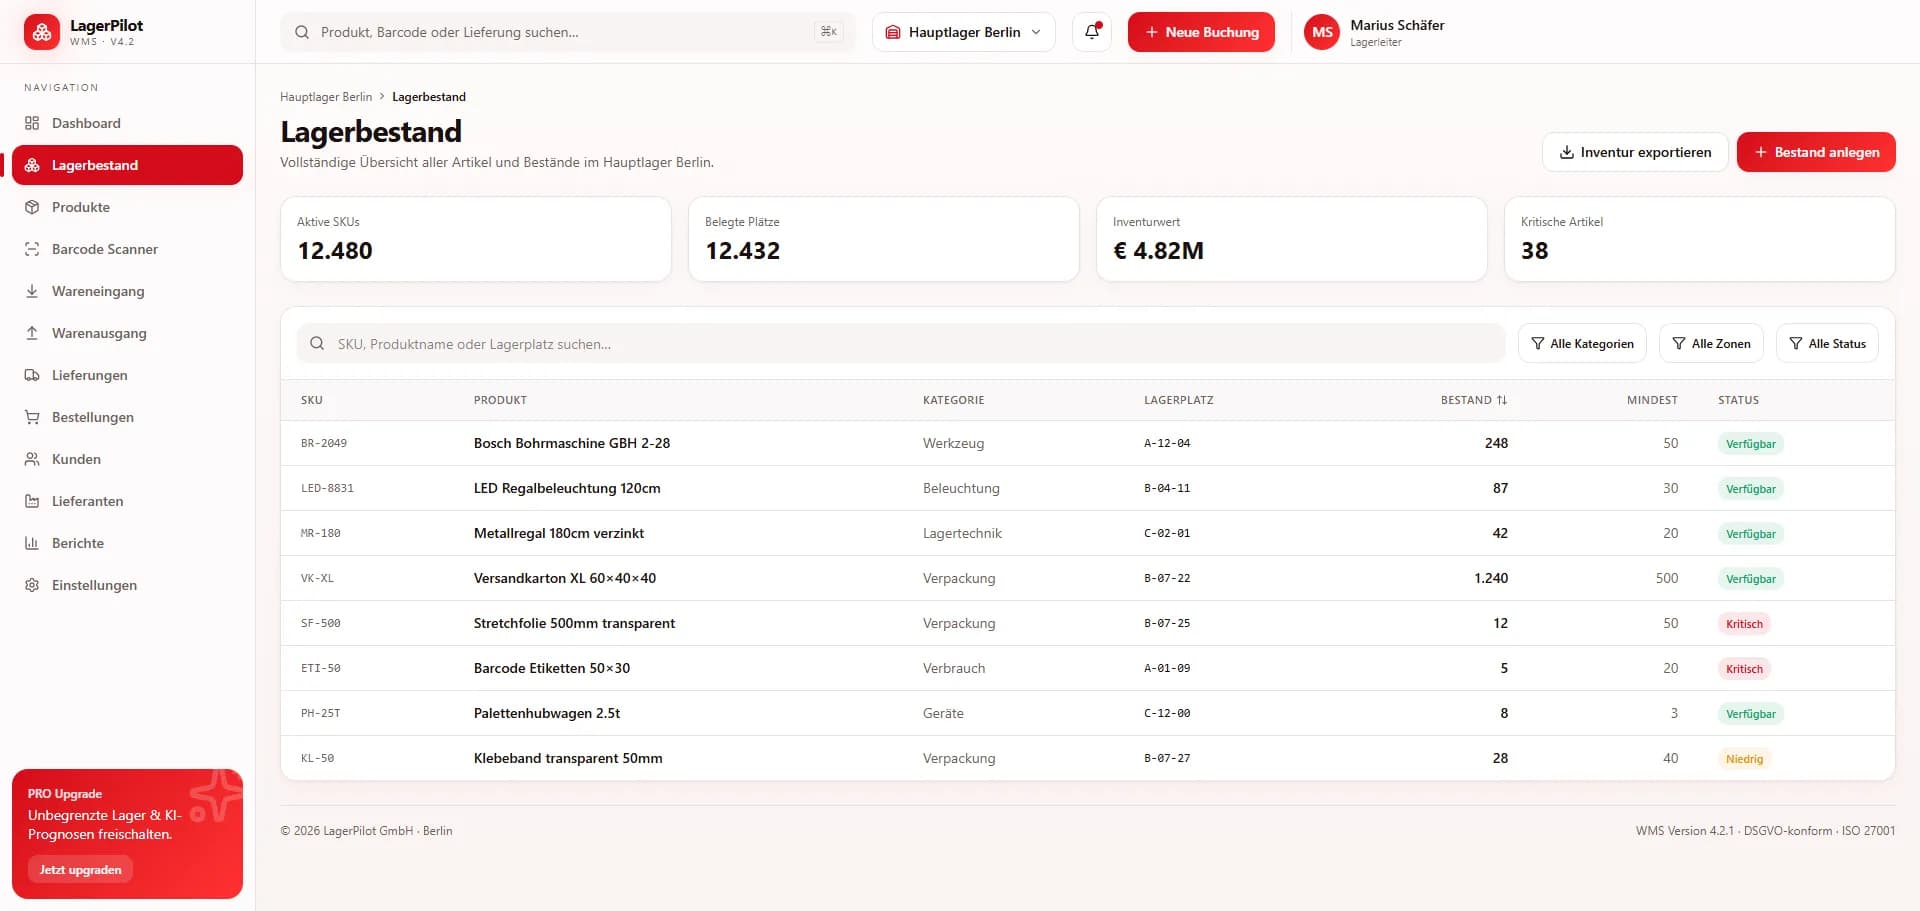Sort by Bestand column arrows icon
Viewport: 1920px width, 911px height.
pyautogui.click(x=1502, y=400)
